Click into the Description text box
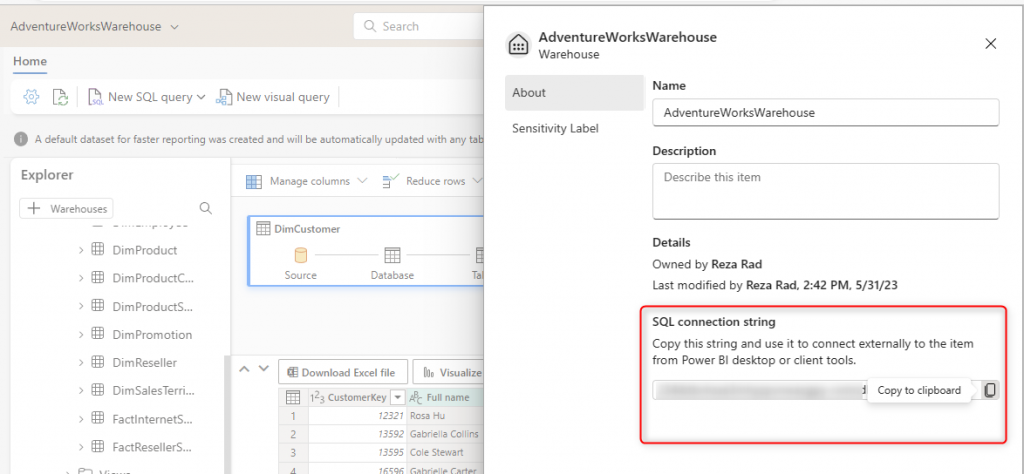 pyautogui.click(x=825, y=190)
